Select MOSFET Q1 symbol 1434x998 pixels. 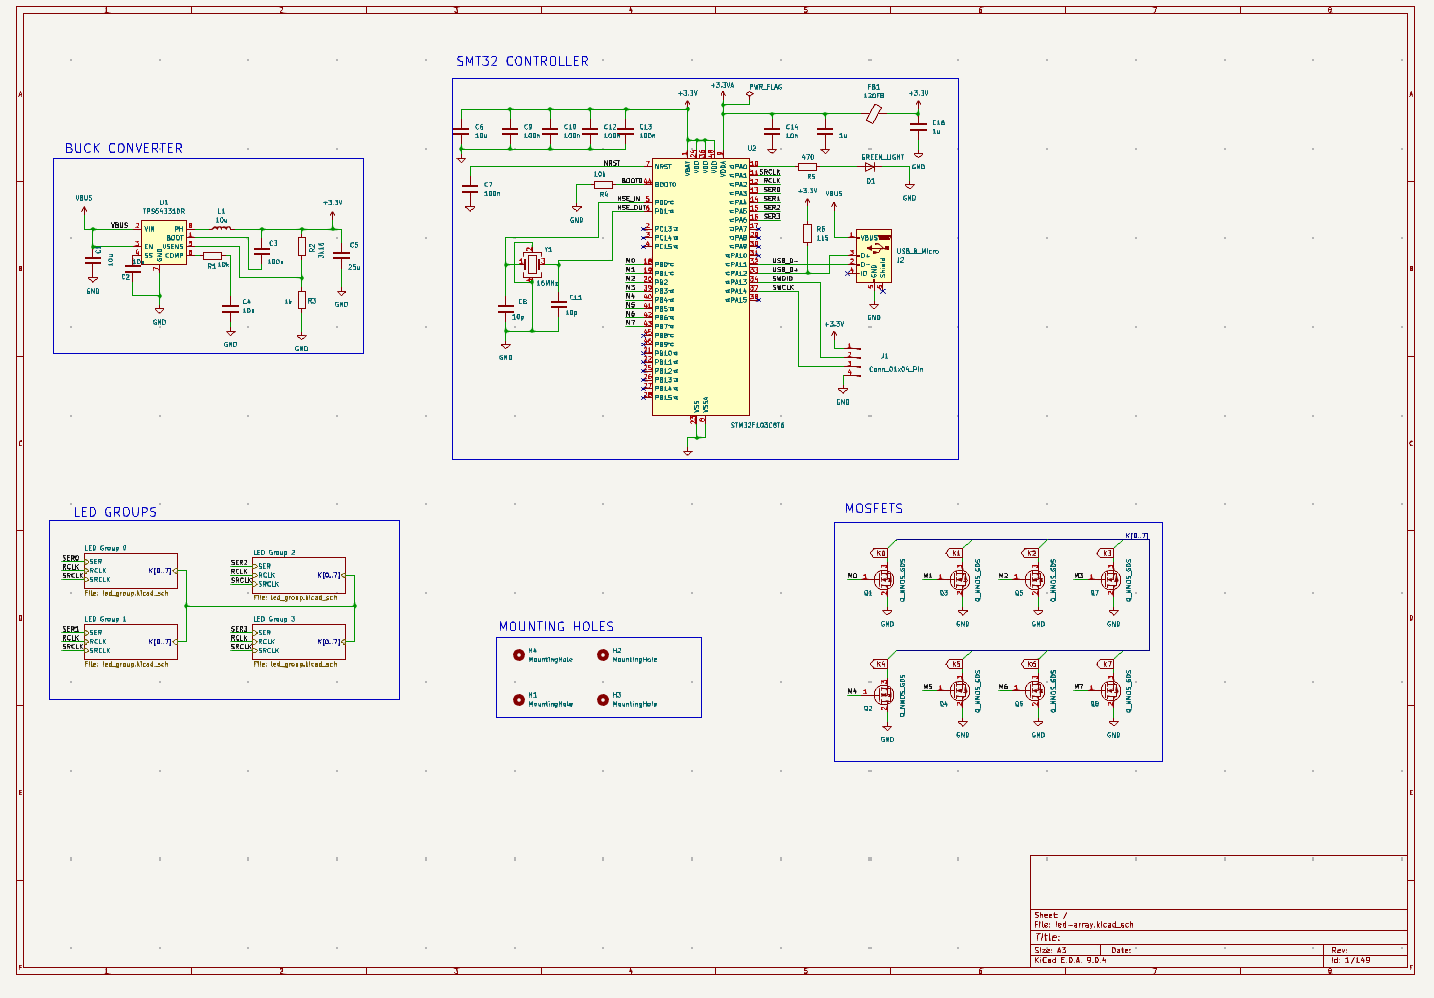884,578
